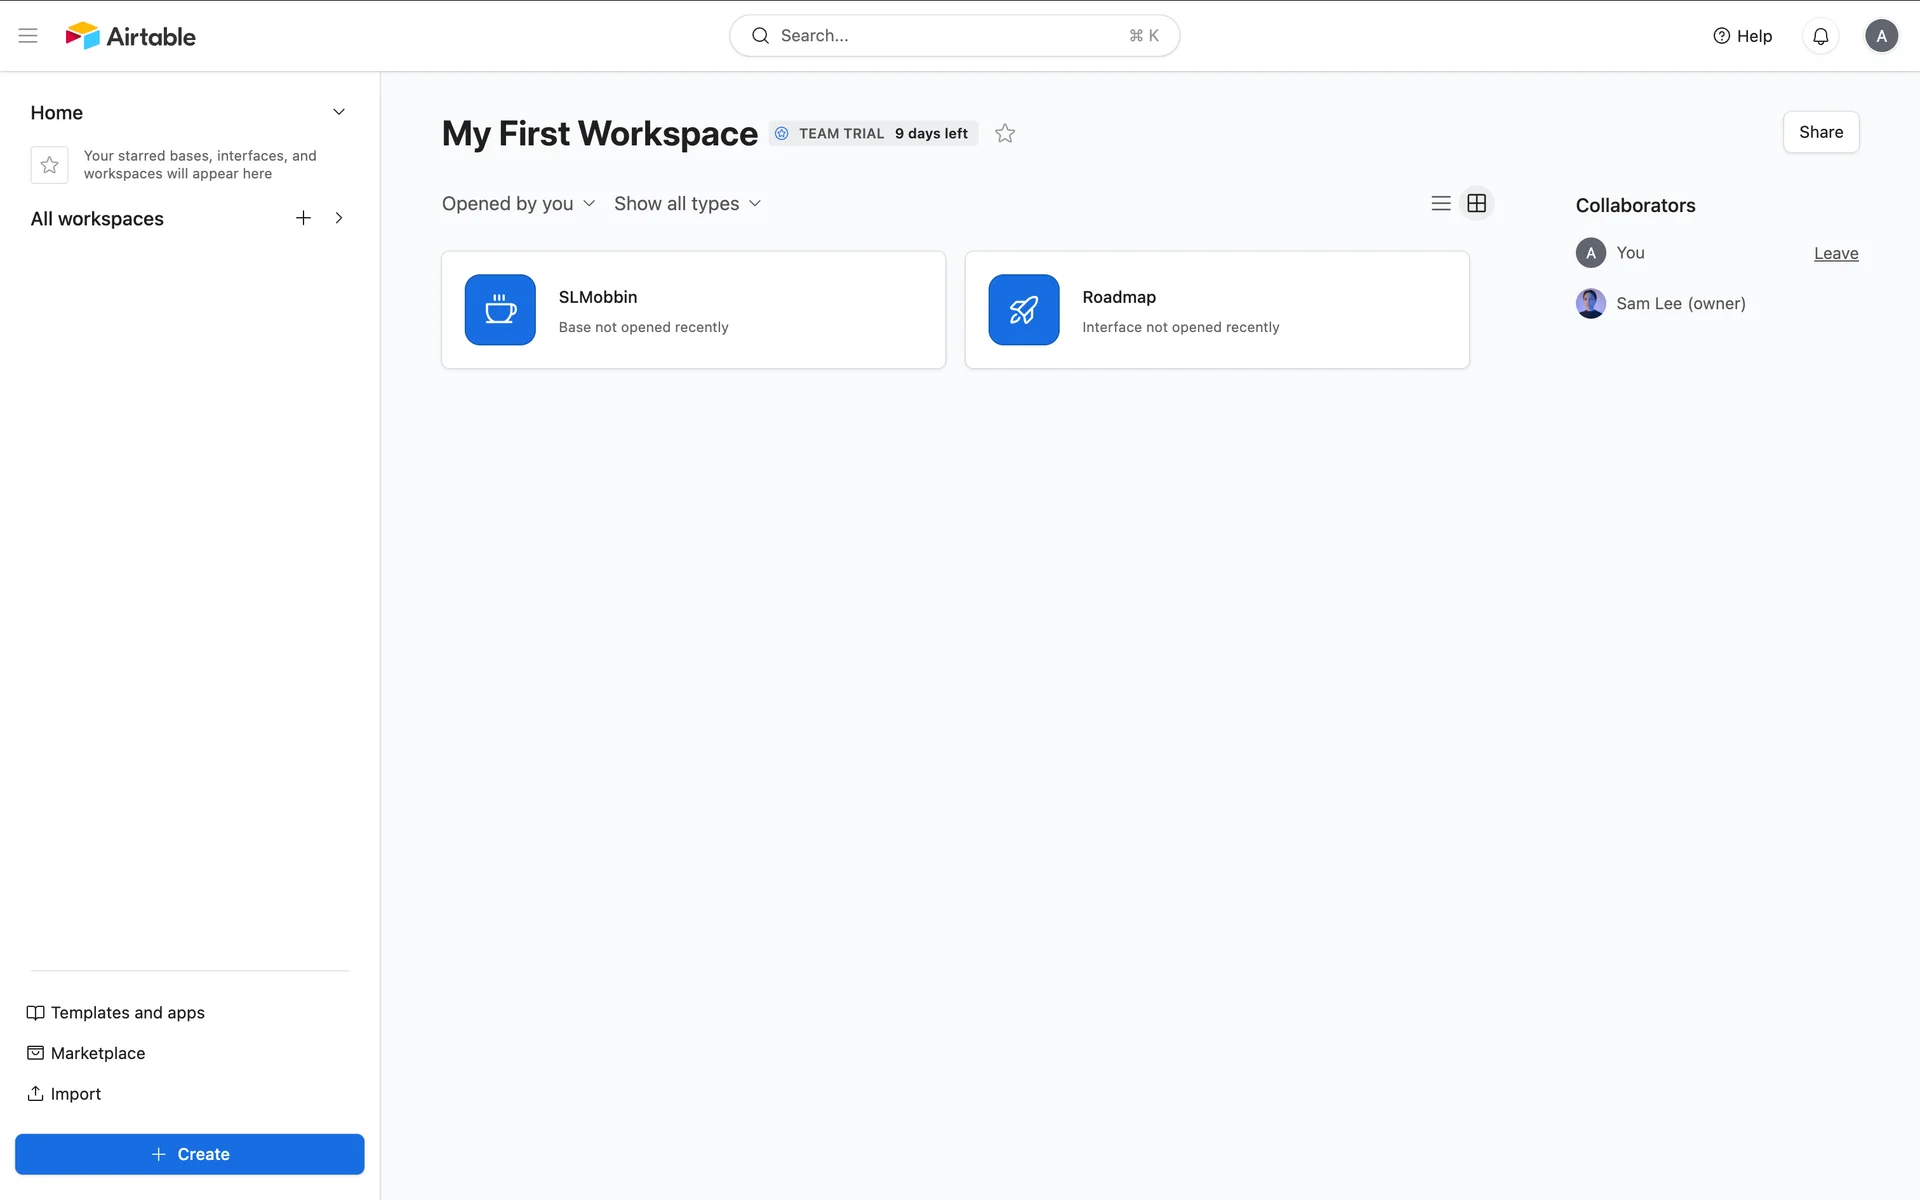Click the SLMobbin coffee cup icon
1920x1200 pixels.
pos(500,310)
